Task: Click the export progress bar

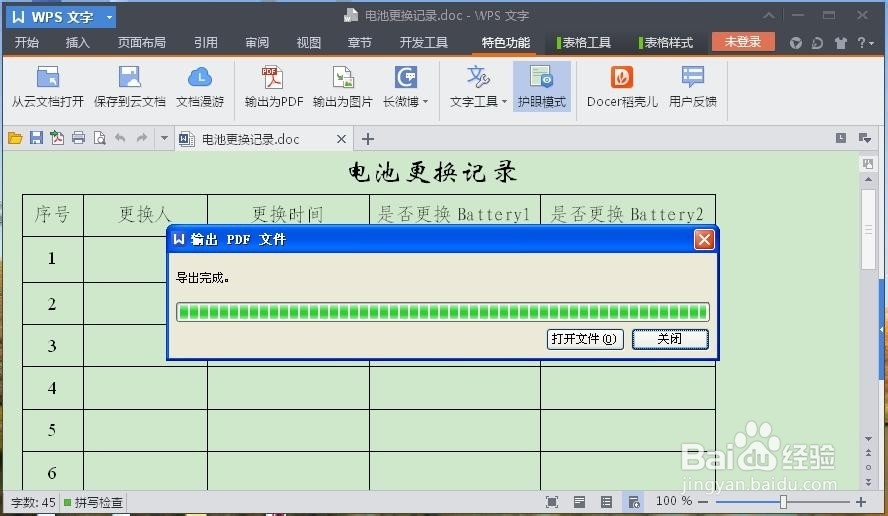Action: (x=442, y=312)
